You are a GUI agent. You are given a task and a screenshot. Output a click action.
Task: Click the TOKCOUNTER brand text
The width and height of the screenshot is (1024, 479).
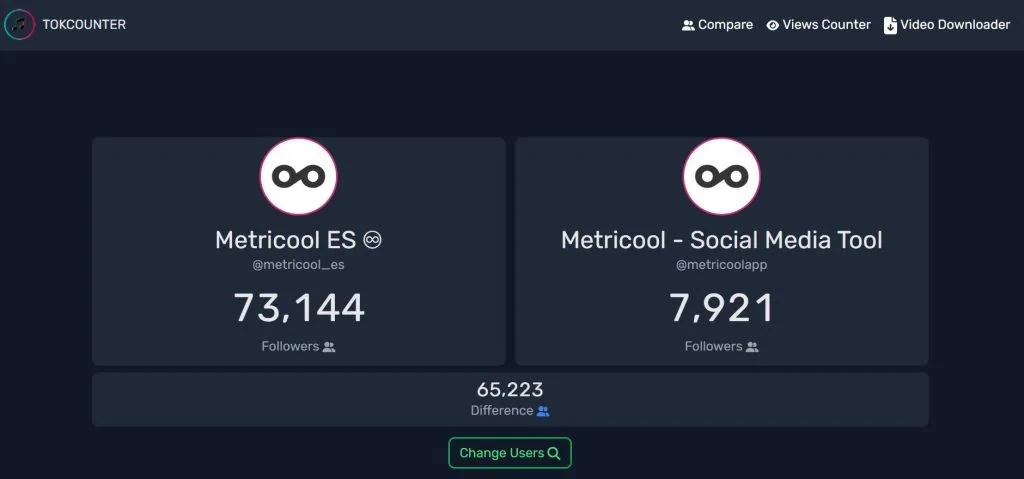tap(84, 25)
